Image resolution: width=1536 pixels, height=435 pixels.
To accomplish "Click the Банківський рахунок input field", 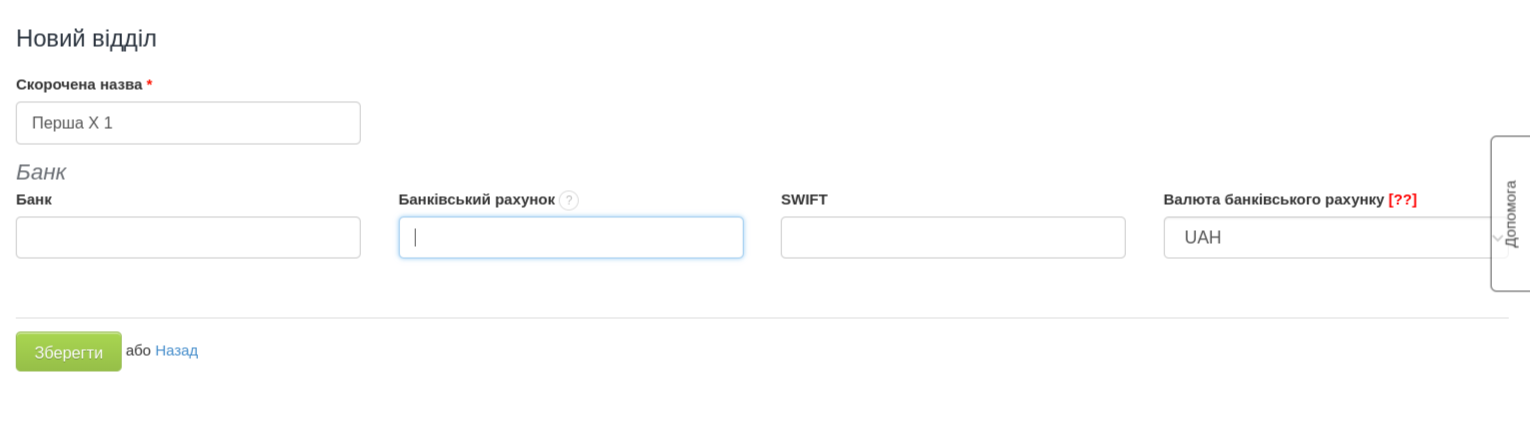I will 571,238.
